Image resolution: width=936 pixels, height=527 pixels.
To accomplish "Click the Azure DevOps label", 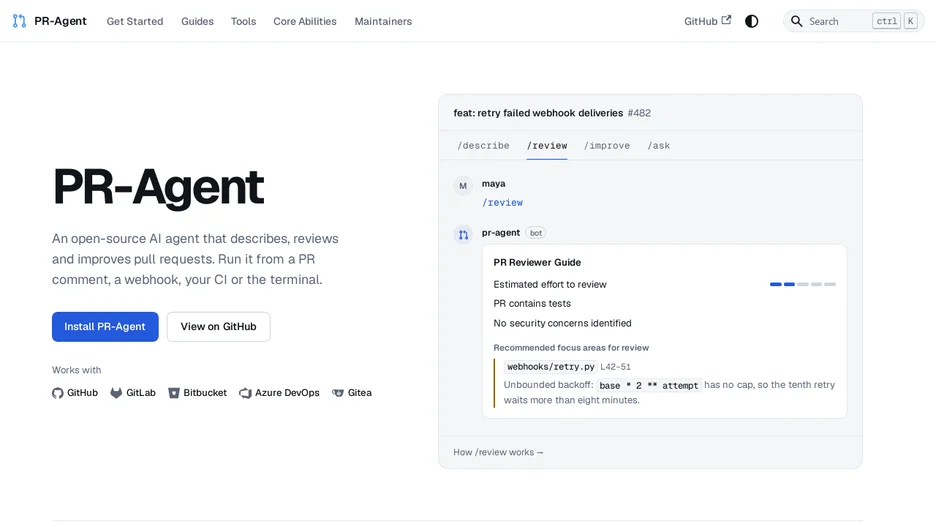I will pos(287,393).
